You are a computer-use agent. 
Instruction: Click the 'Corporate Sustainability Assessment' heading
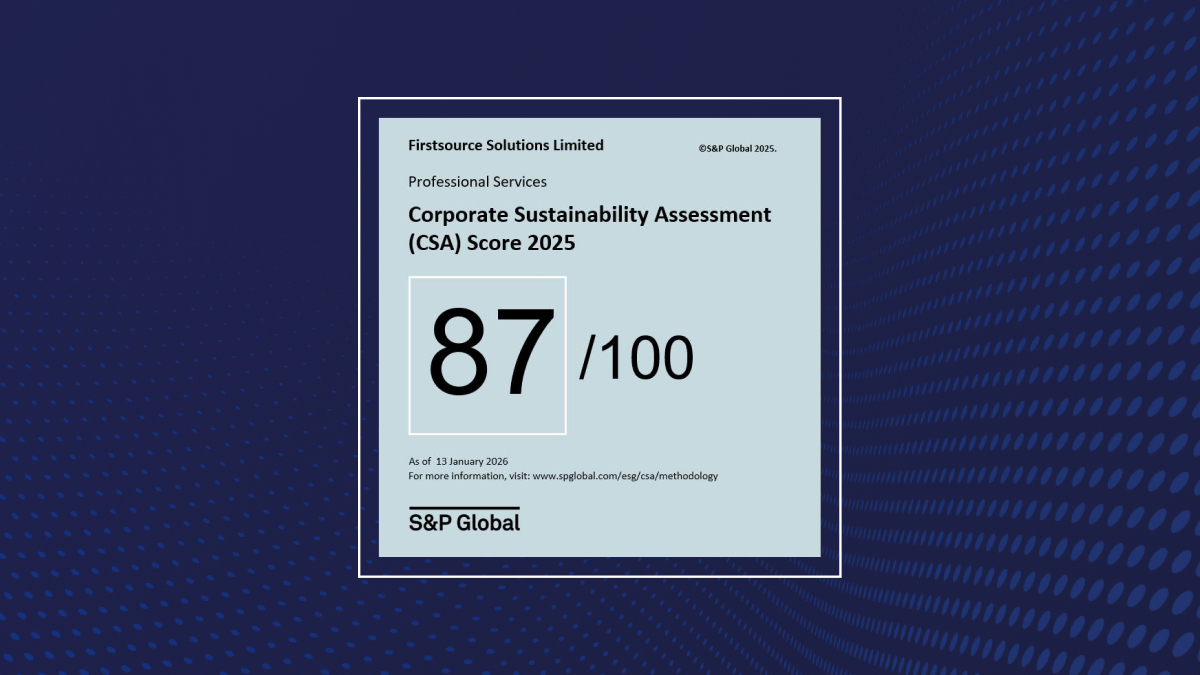click(x=590, y=214)
